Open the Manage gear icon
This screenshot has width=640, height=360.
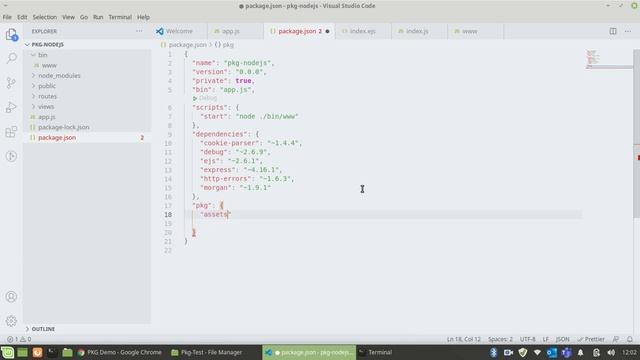tap(11, 321)
